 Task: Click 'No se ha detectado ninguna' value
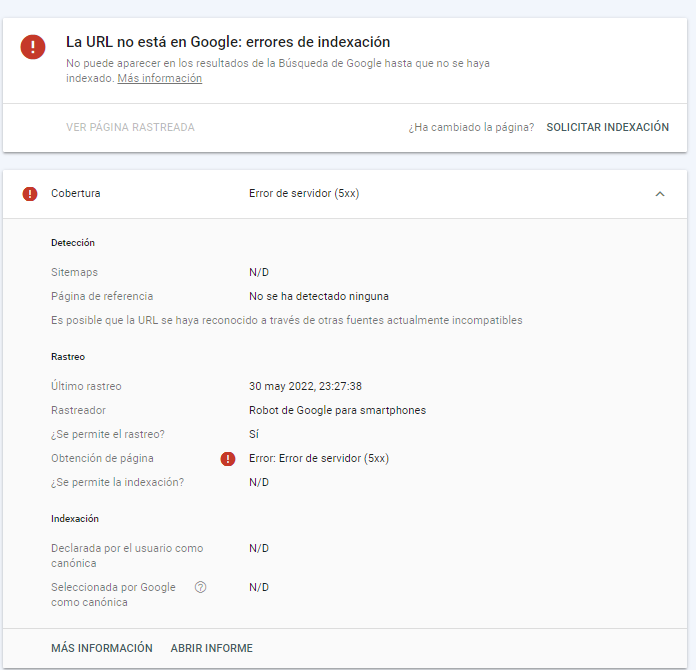[319, 296]
